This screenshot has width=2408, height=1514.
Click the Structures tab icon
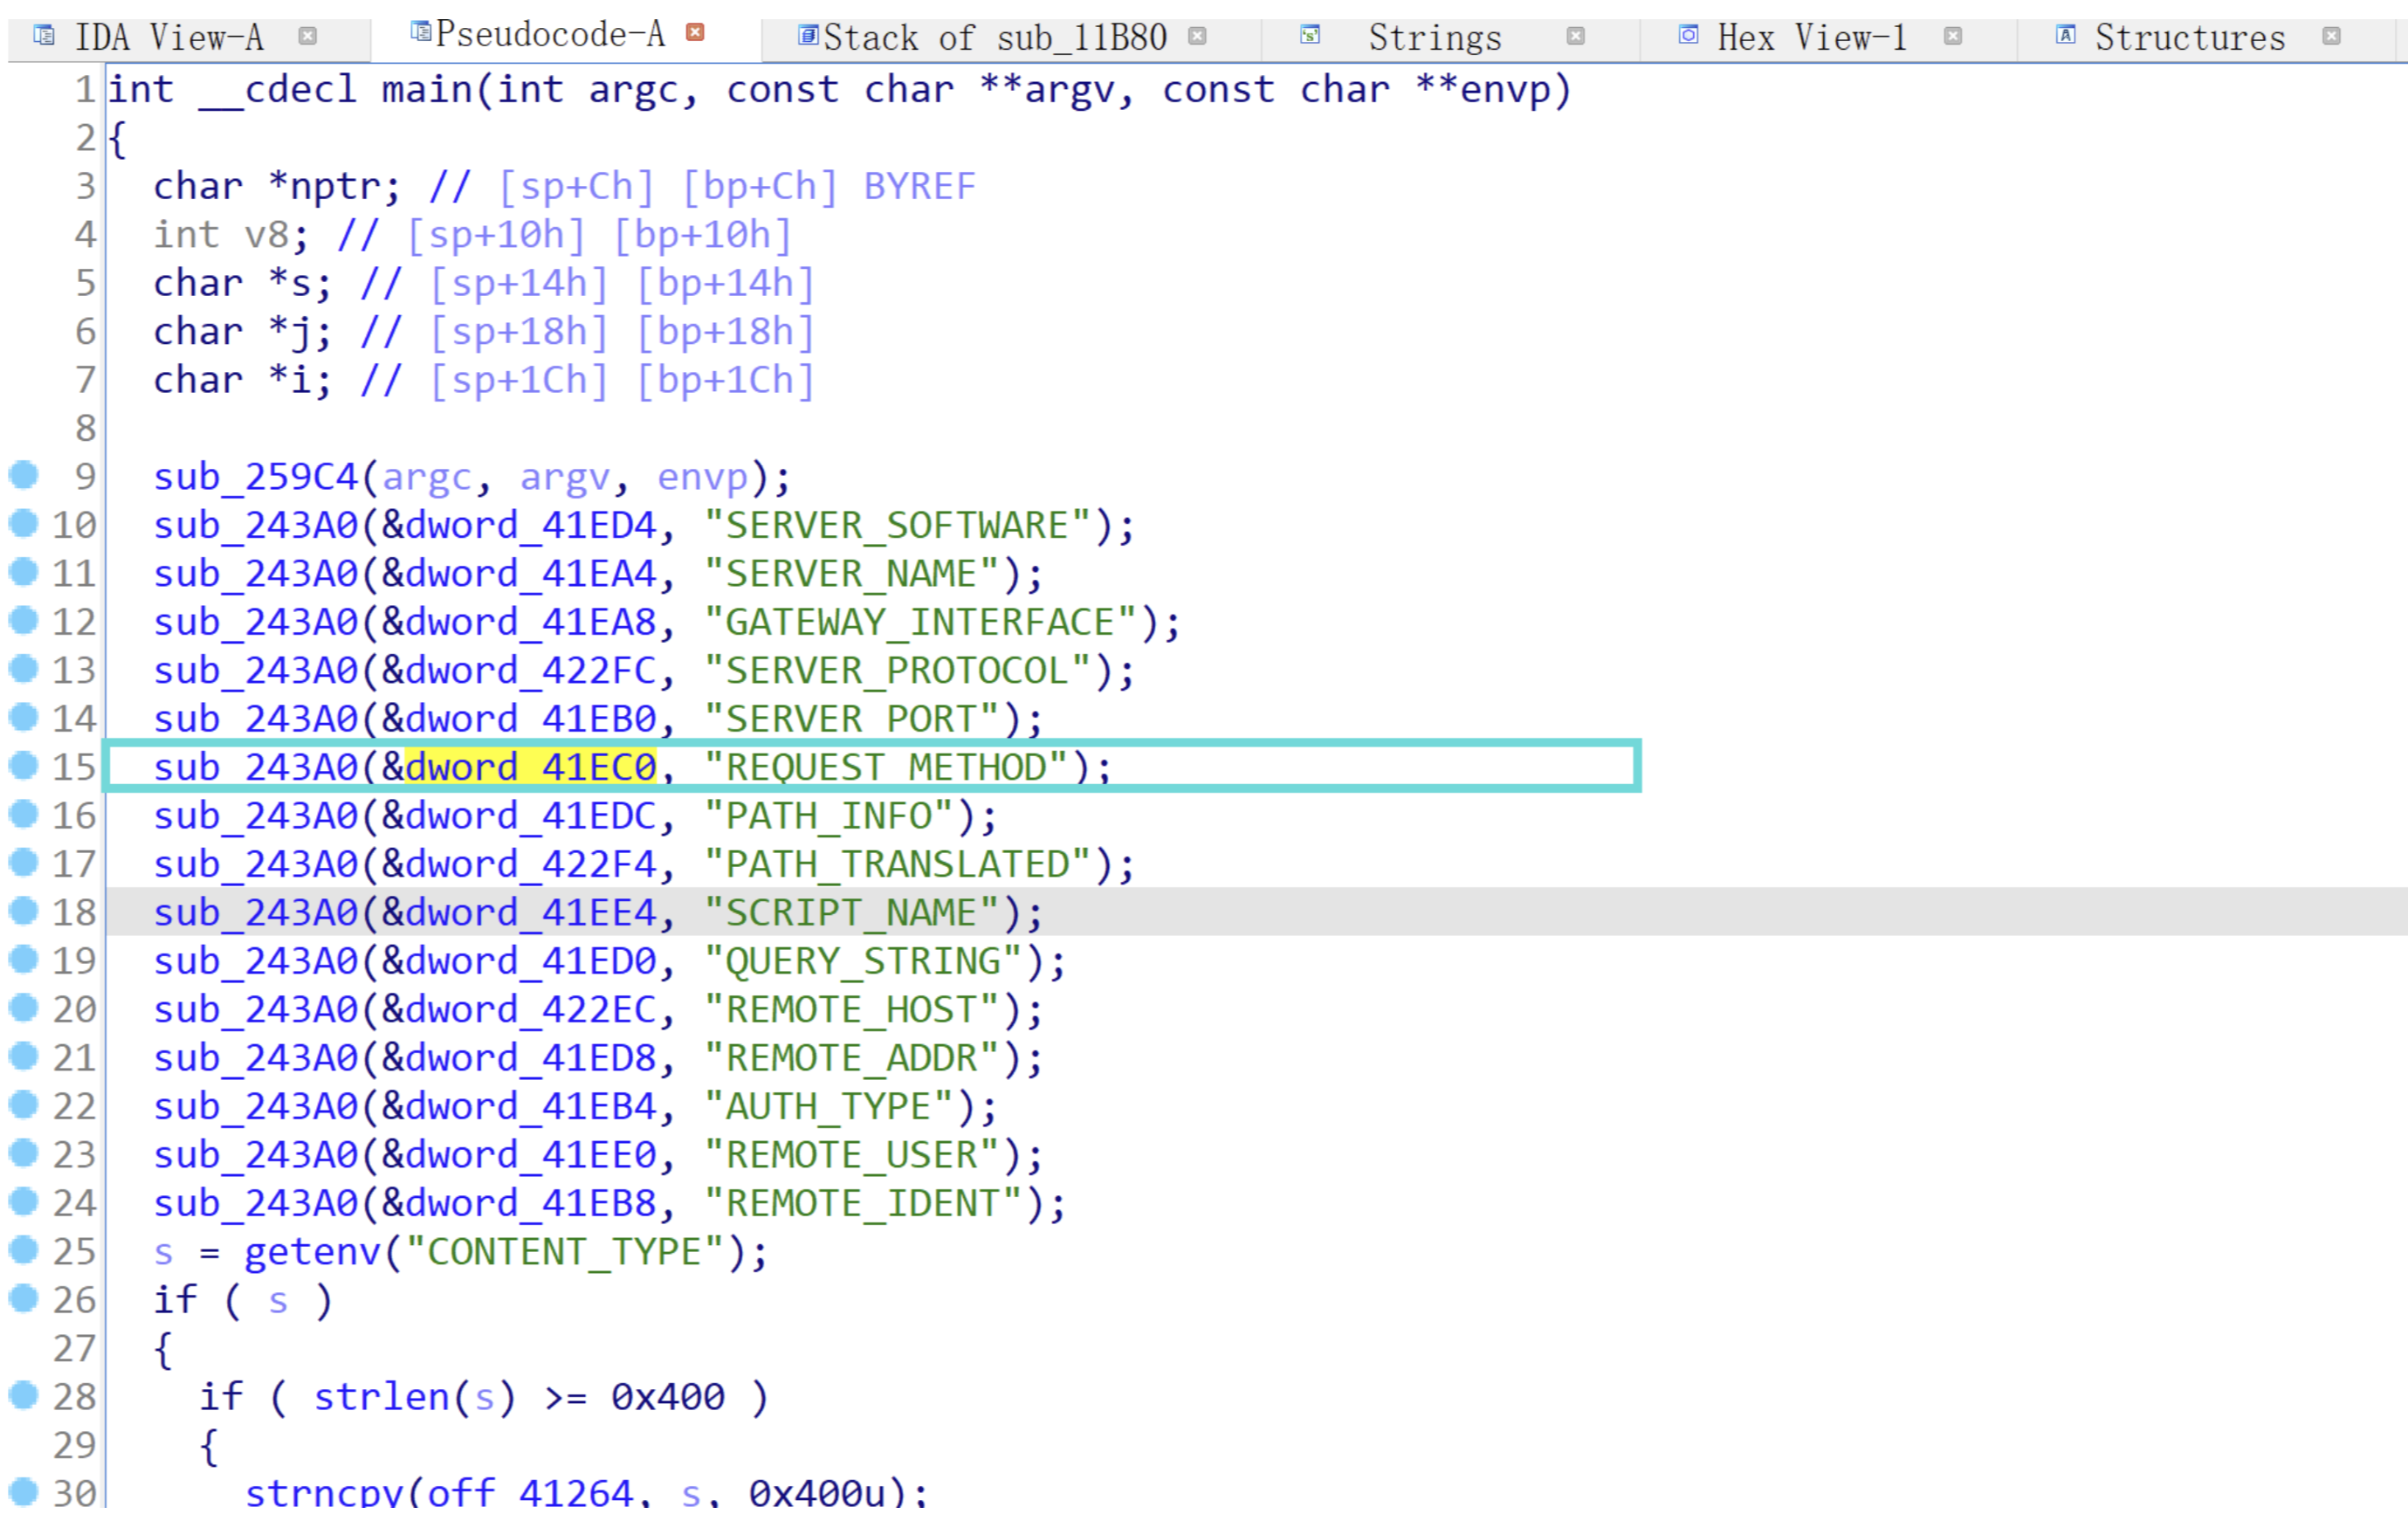2066,35
